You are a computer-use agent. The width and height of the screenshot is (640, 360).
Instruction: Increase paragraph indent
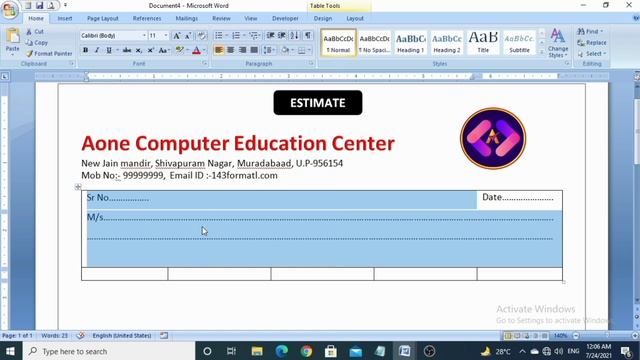click(282, 36)
